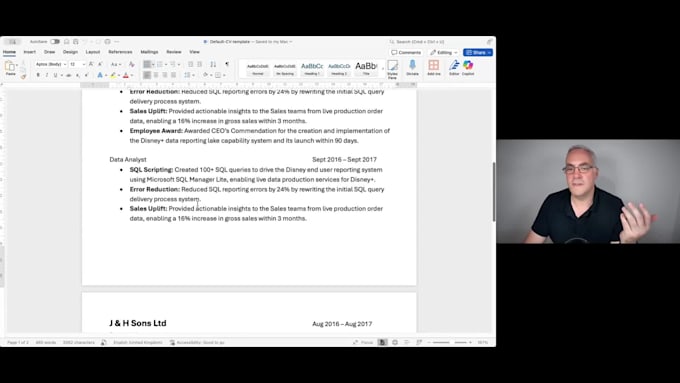
Task: Align text left
Action: coord(147,75)
